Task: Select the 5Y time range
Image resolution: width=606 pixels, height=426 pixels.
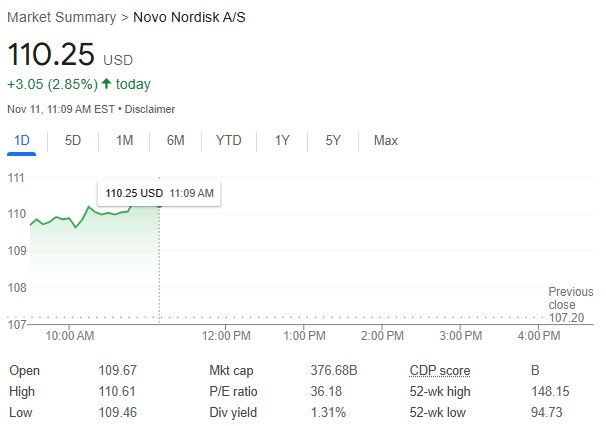Action: click(x=333, y=140)
